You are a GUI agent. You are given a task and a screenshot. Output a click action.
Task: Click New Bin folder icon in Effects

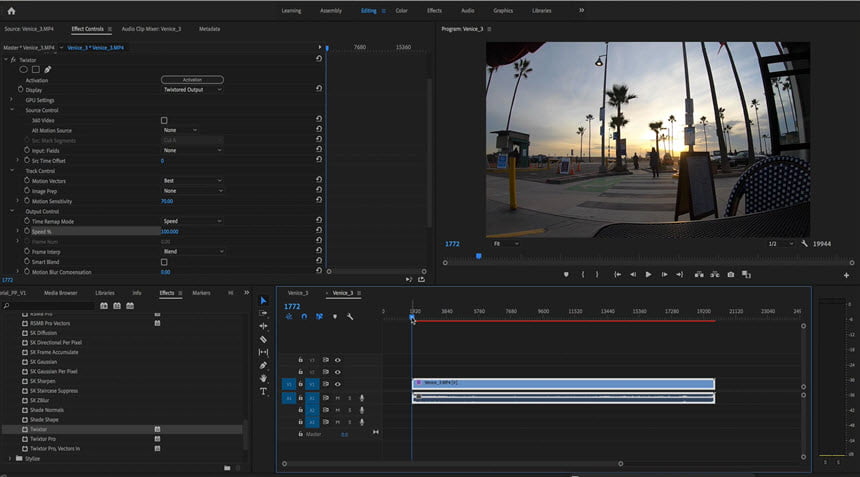pos(227,468)
